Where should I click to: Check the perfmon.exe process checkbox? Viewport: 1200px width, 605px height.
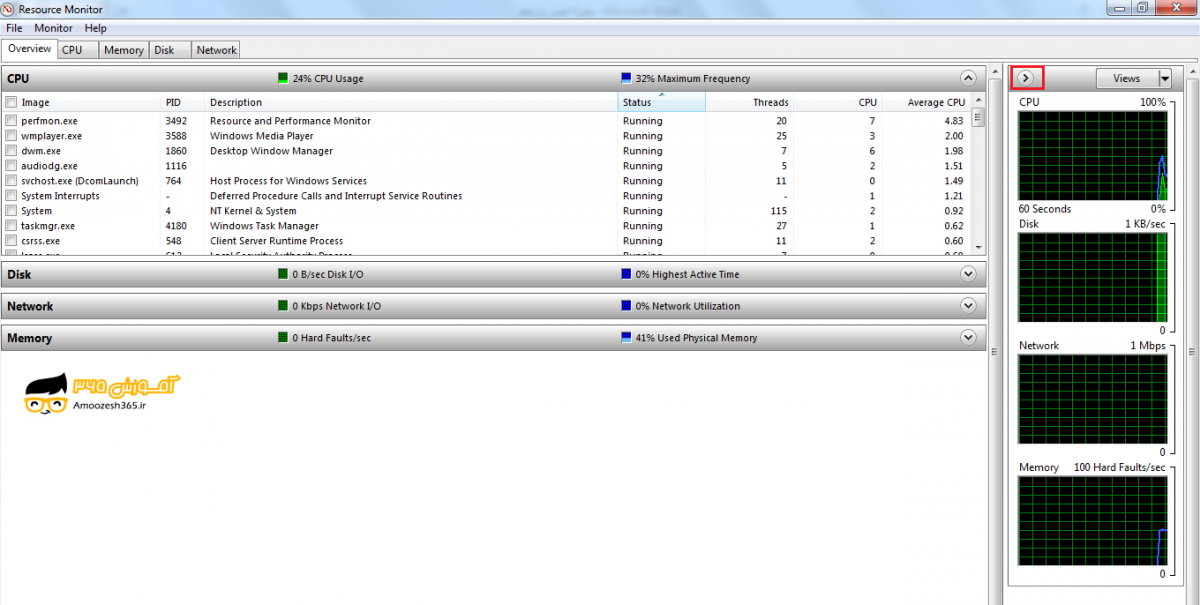pos(11,121)
